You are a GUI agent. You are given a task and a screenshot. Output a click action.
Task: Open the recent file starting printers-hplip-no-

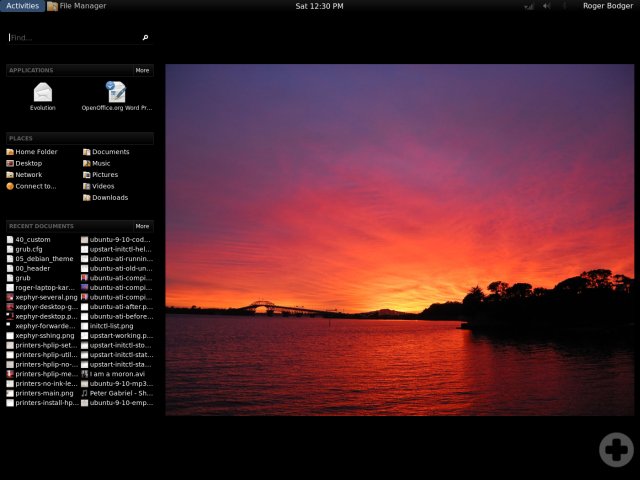[x=42, y=364]
